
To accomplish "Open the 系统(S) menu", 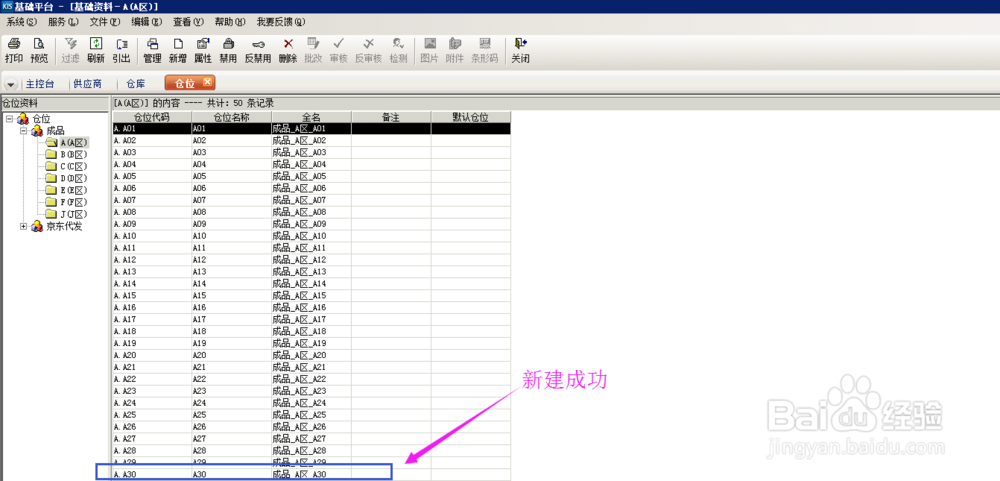I will click(x=22, y=22).
